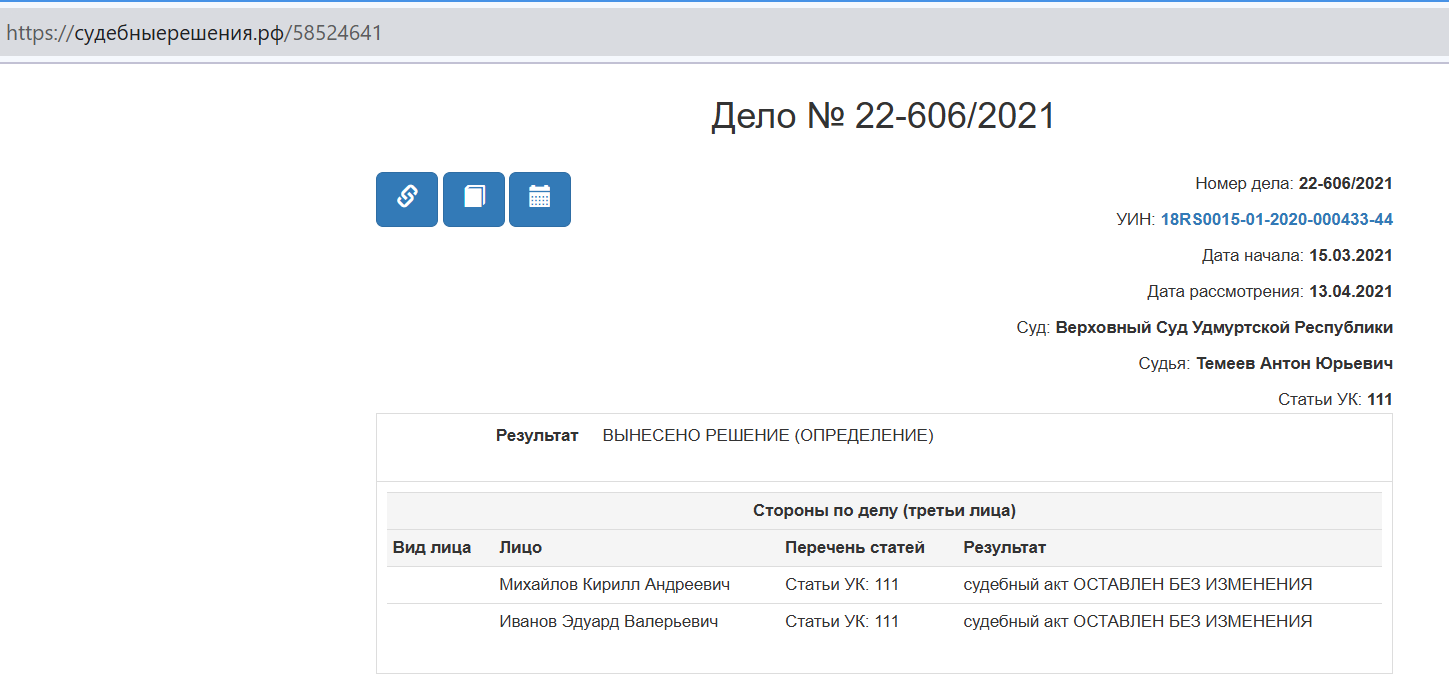The width and height of the screenshot is (1449, 696).
Task: Open the calendar icon button
Action: click(x=540, y=200)
